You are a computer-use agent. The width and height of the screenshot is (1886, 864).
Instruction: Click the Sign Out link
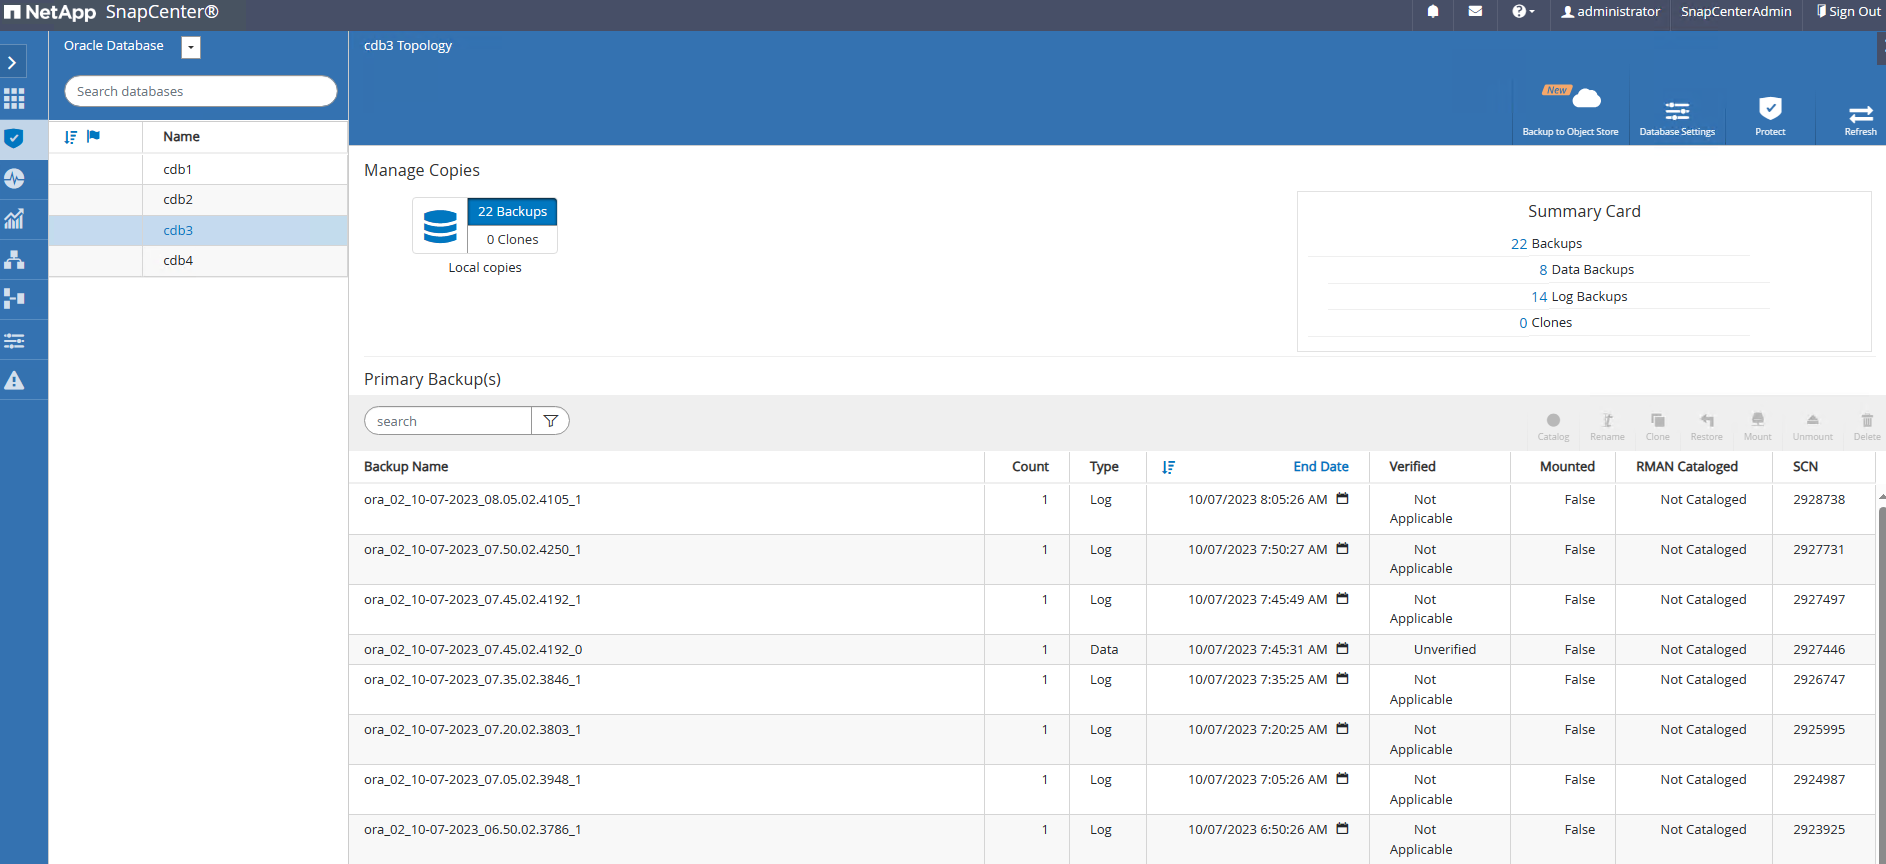tap(1848, 12)
